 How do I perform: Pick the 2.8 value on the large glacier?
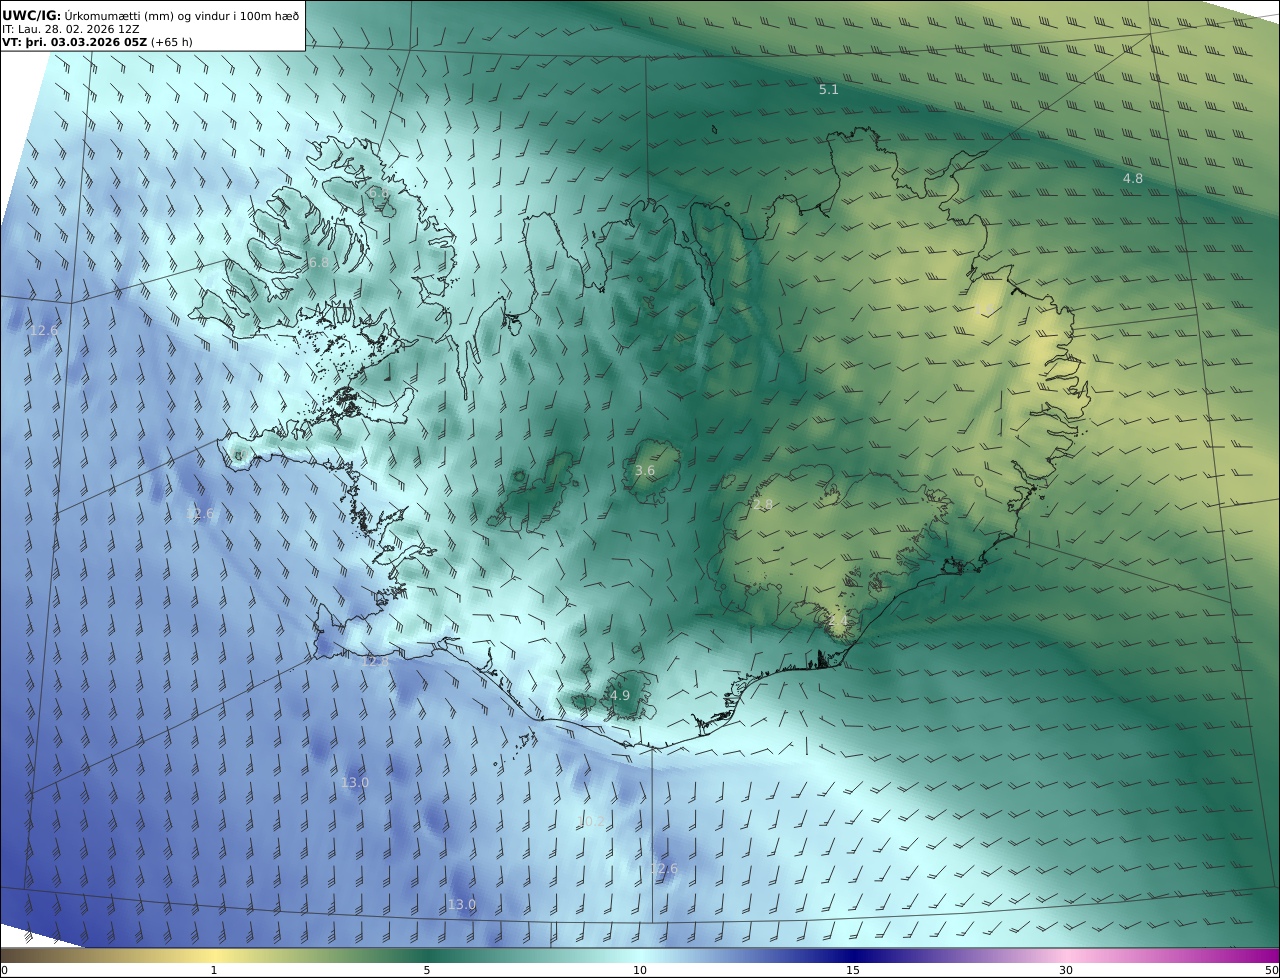763,505
